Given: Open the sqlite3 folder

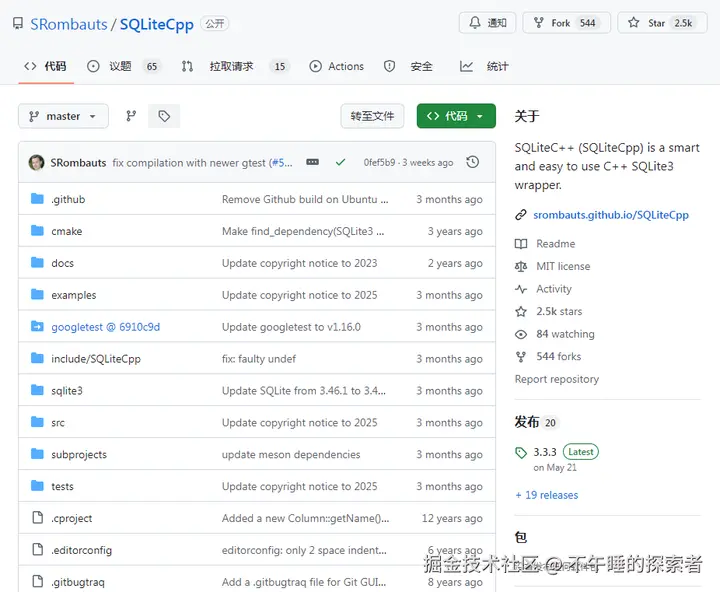Looking at the screenshot, I should click(x=67, y=391).
